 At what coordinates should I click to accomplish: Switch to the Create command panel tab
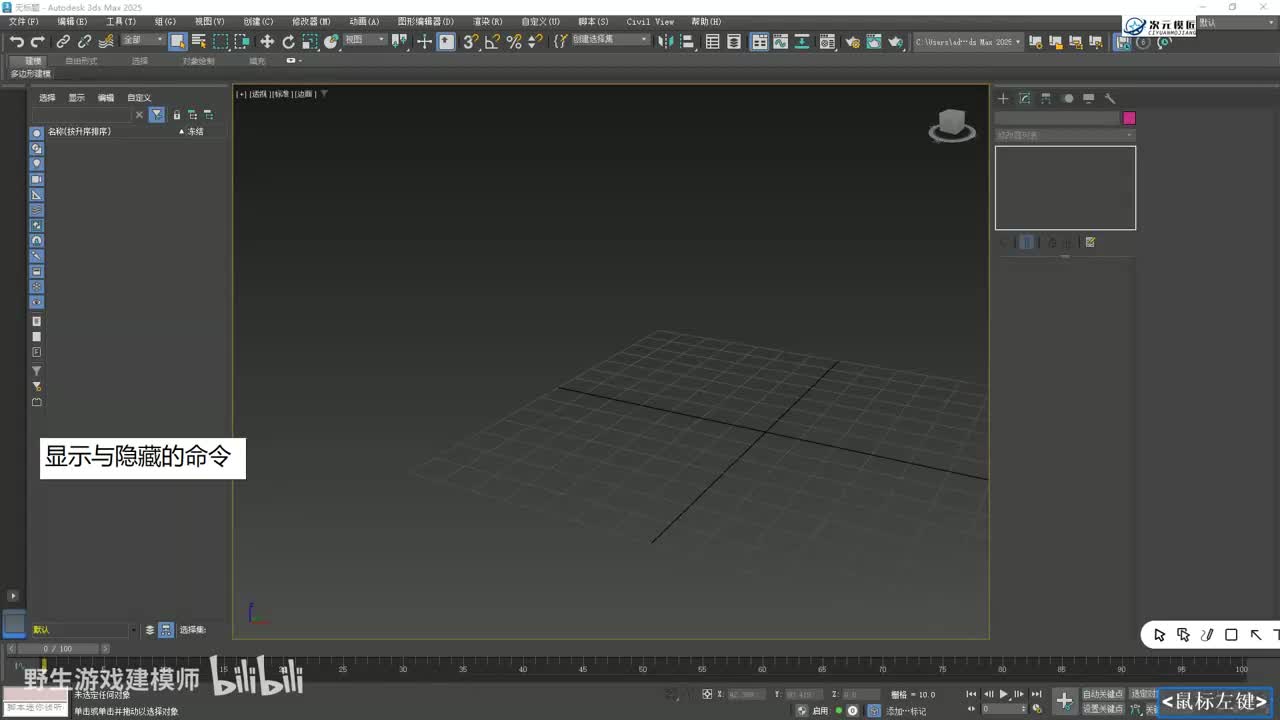(x=1003, y=98)
